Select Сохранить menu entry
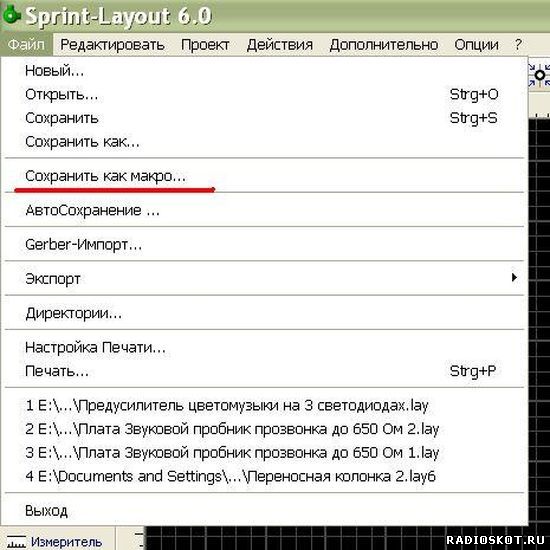Viewport: 550px width, 550px height. coord(264,118)
